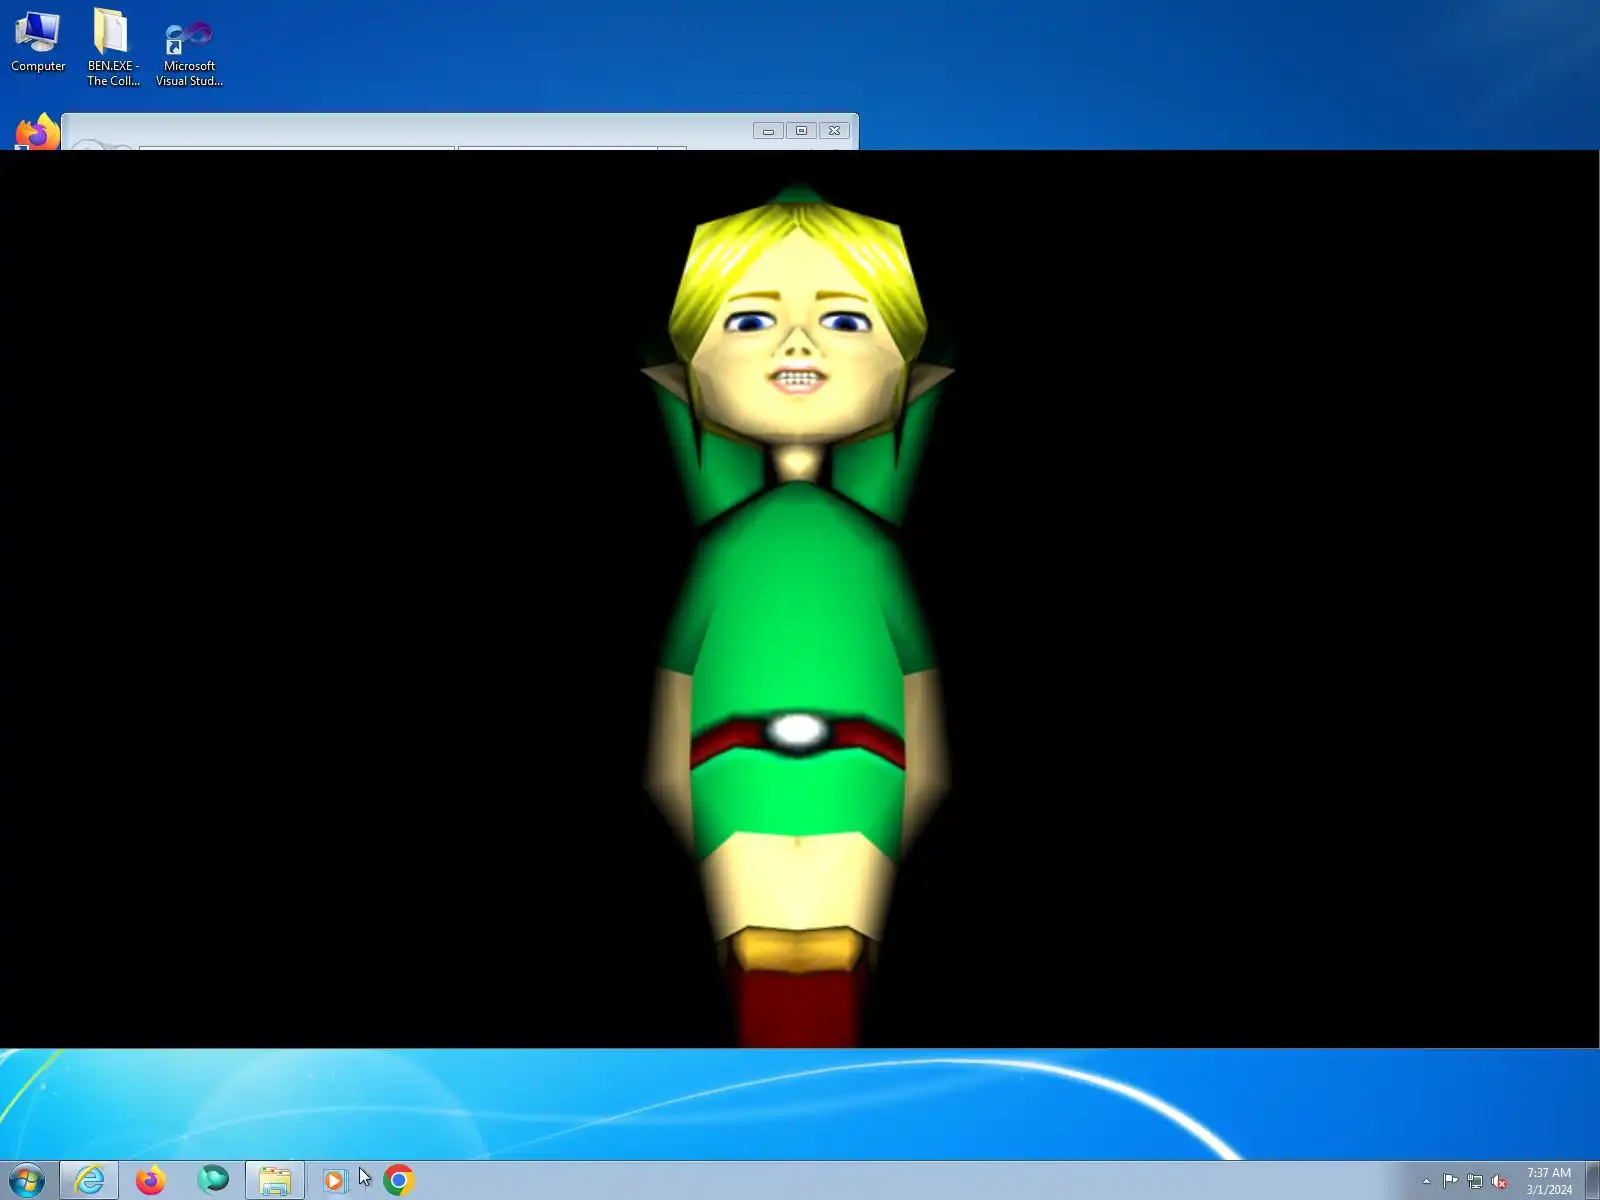The height and width of the screenshot is (1200, 1600).
Task: Launch Firefox from the taskbar
Action: (x=151, y=1180)
